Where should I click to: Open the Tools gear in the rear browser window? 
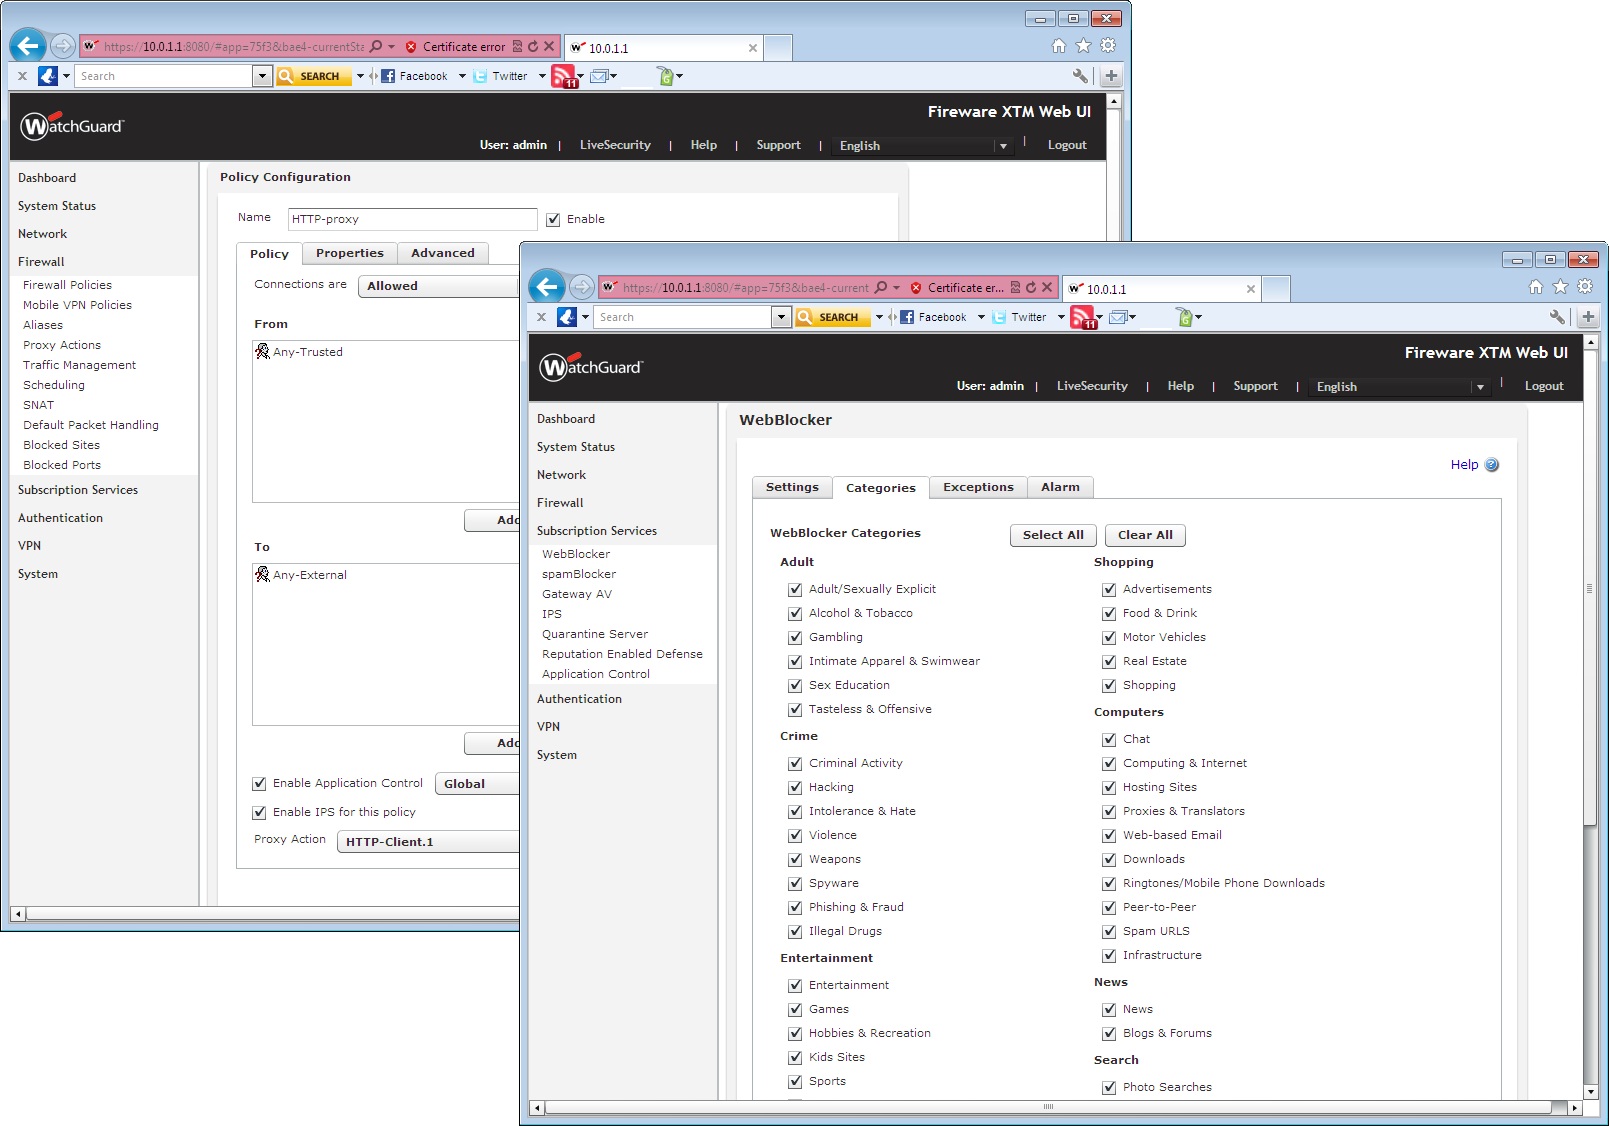click(x=1108, y=46)
